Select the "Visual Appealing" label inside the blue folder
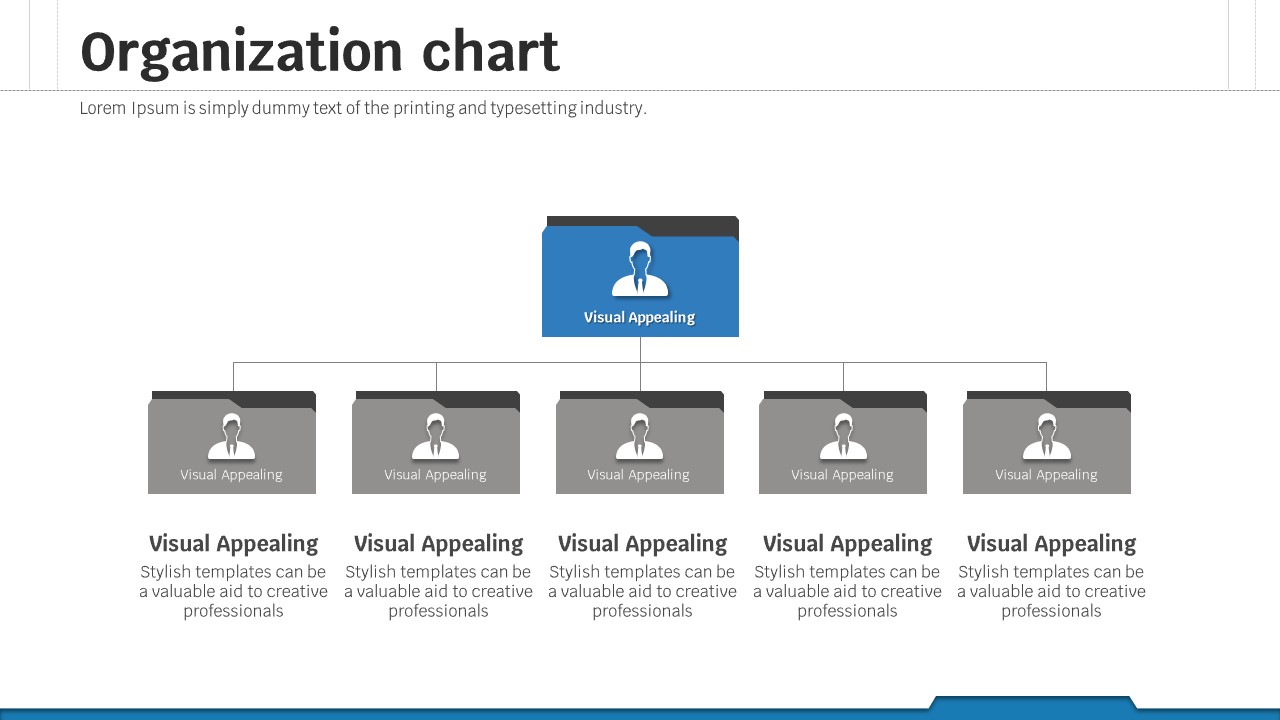The height and width of the screenshot is (720, 1280). click(x=640, y=317)
